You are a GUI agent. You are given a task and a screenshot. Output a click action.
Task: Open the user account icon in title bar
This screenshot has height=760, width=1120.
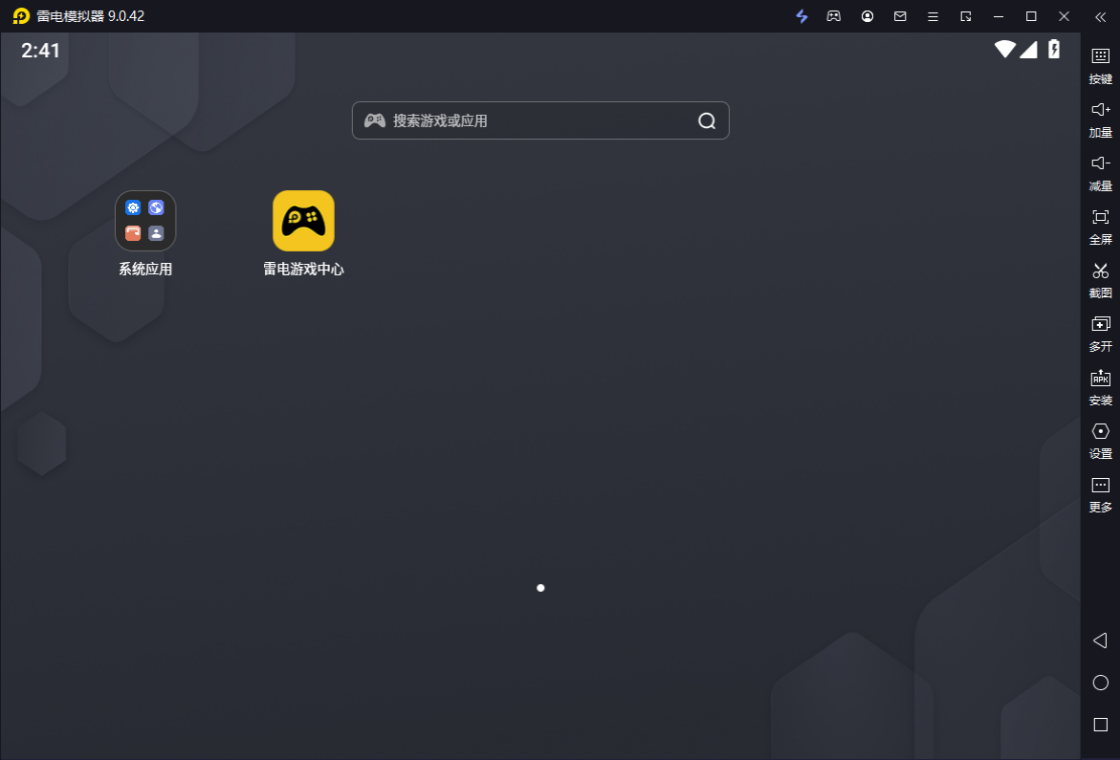pos(867,16)
